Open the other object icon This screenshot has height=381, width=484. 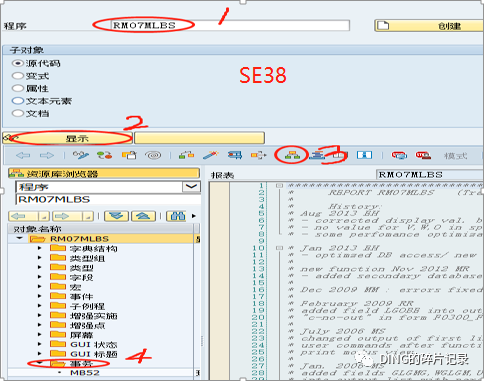coord(129,155)
